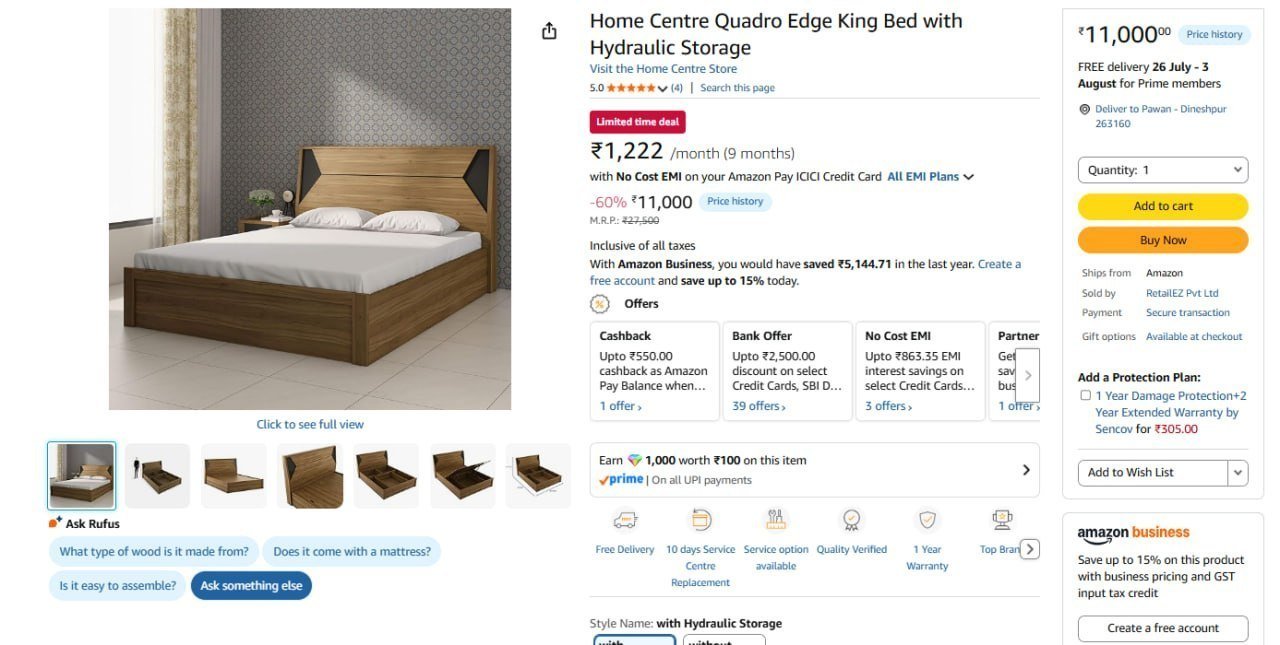Click the Quality Verified badge icon
The width and height of the screenshot is (1280, 645).
tap(852, 520)
